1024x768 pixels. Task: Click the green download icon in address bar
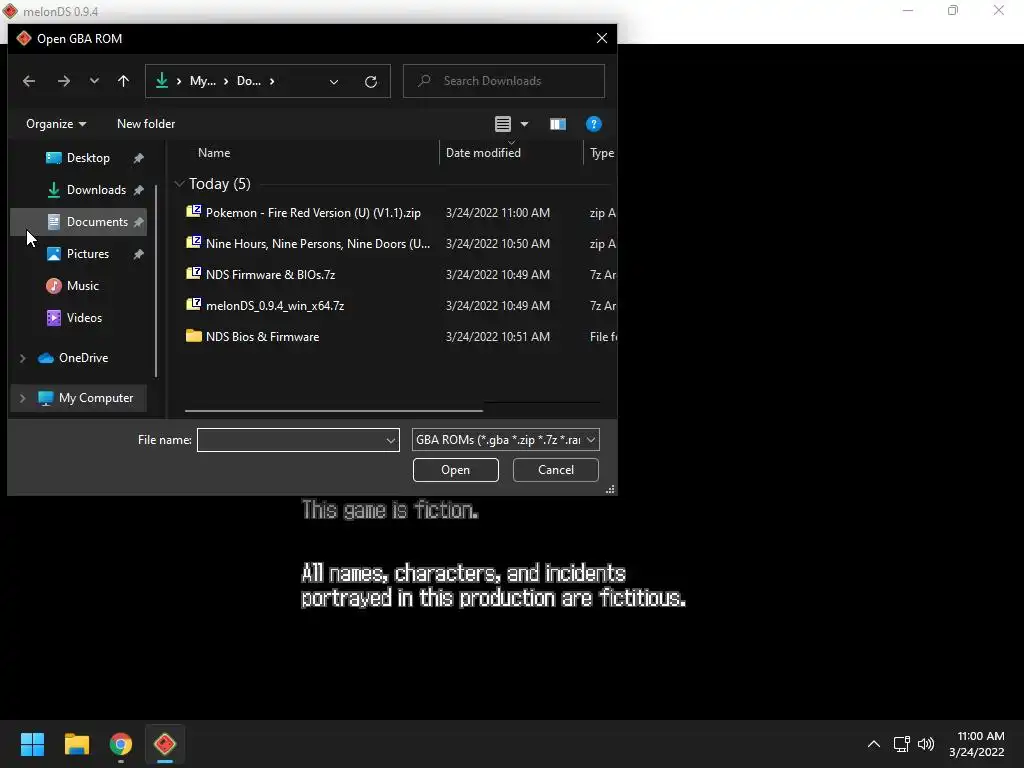[161, 80]
